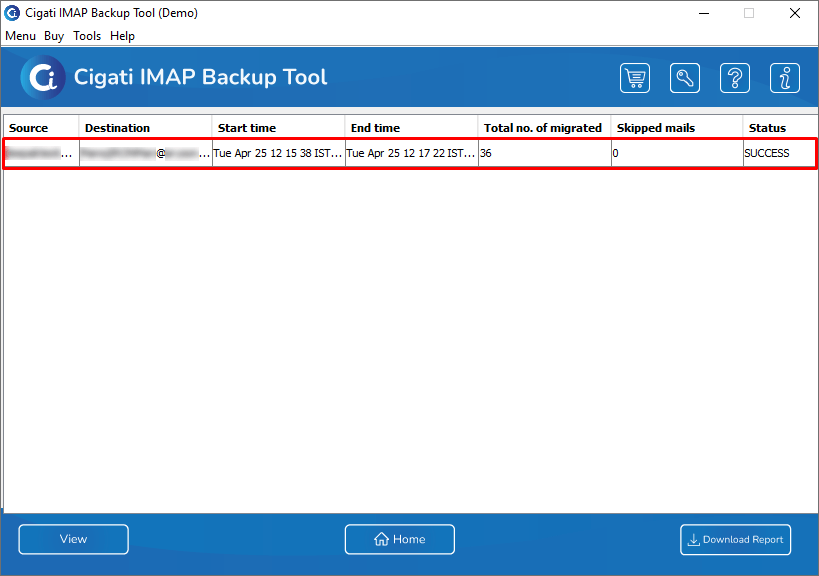The height and width of the screenshot is (576, 819).
Task: Open the Buy menu
Action: pyautogui.click(x=54, y=36)
